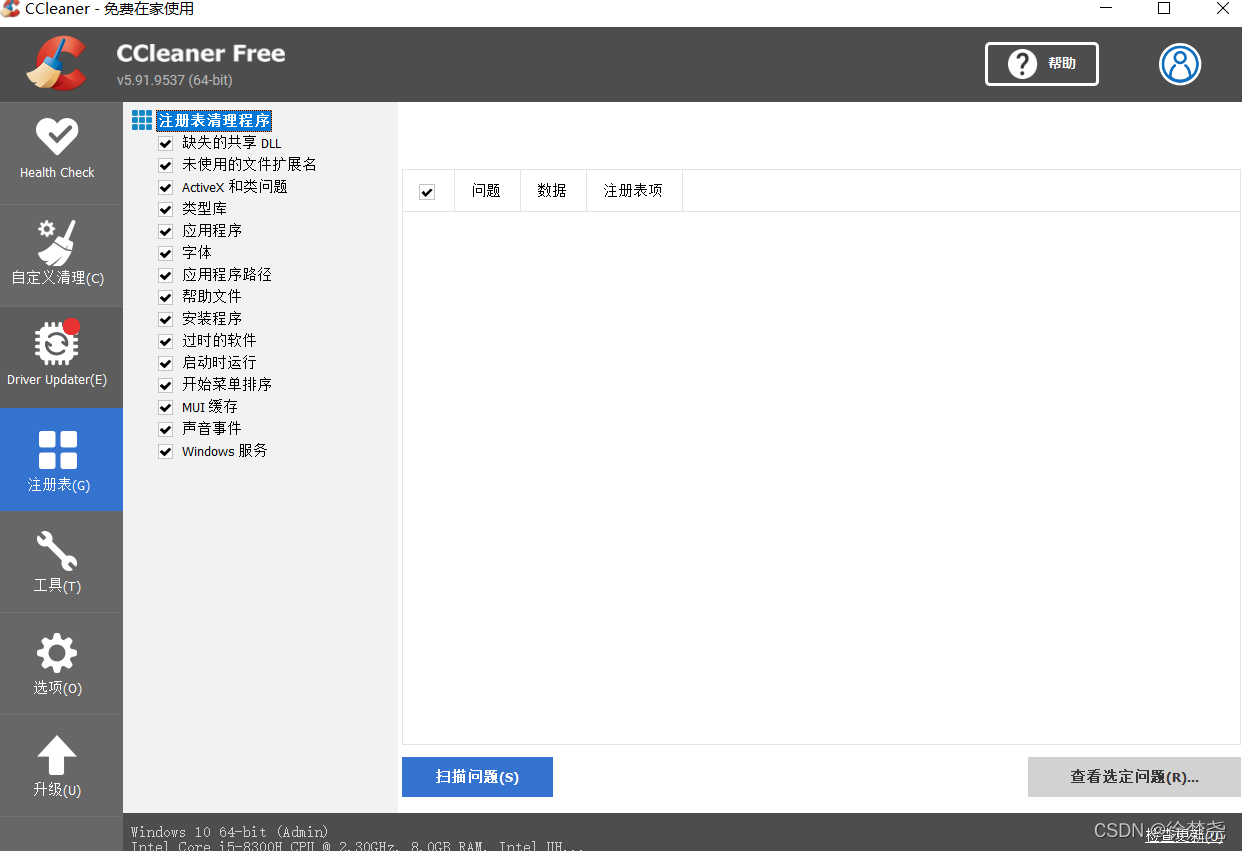Toggle Application Paths (应用程序路径) checkbox
This screenshot has height=851, width=1242.
[166, 275]
